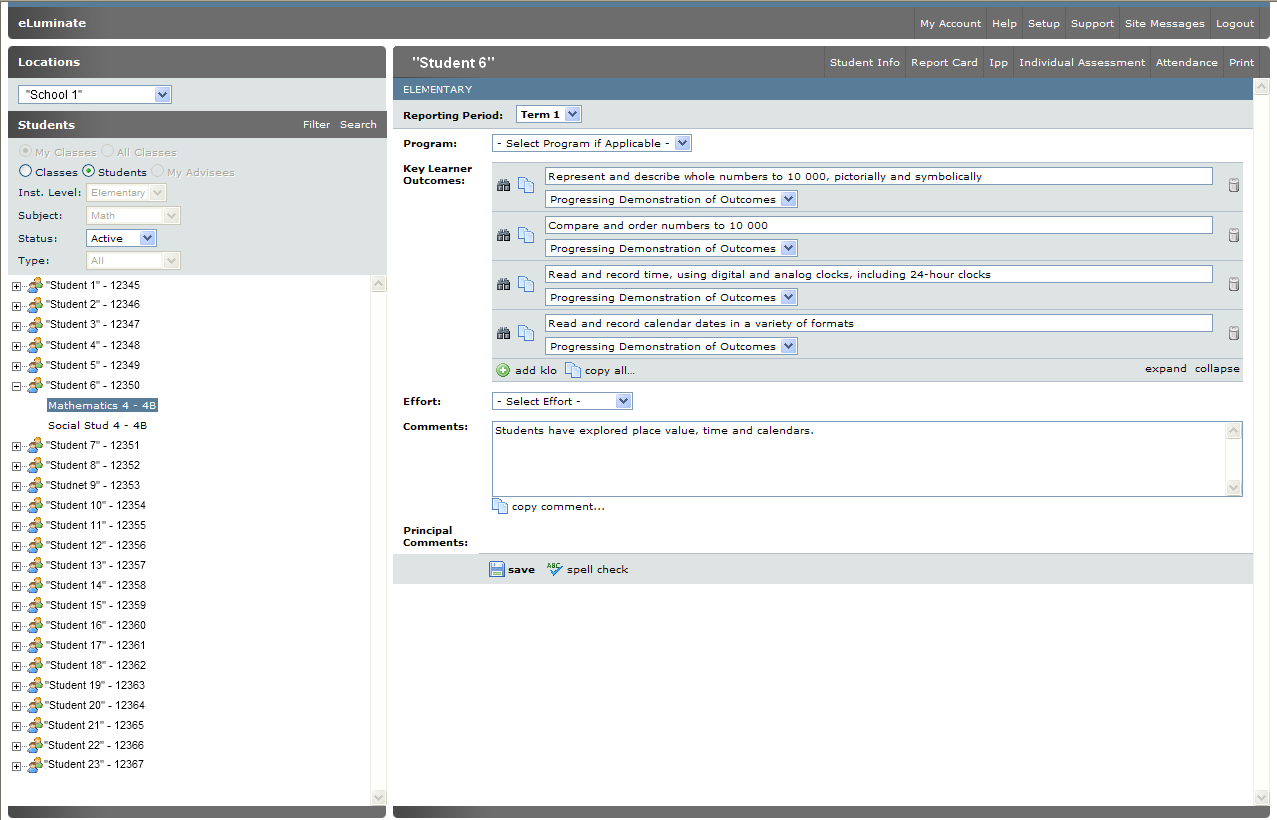Delete the 'Read and record calendar dates' outcome
This screenshot has width=1277, height=820.
coord(1234,333)
